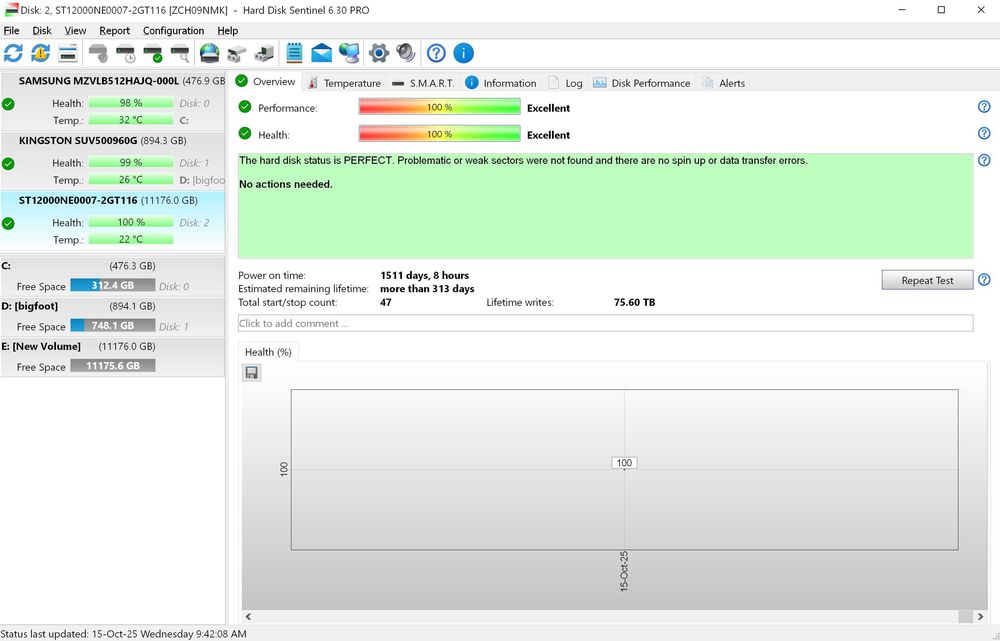Save graph using the floppy disk icon

pos(252,373)
